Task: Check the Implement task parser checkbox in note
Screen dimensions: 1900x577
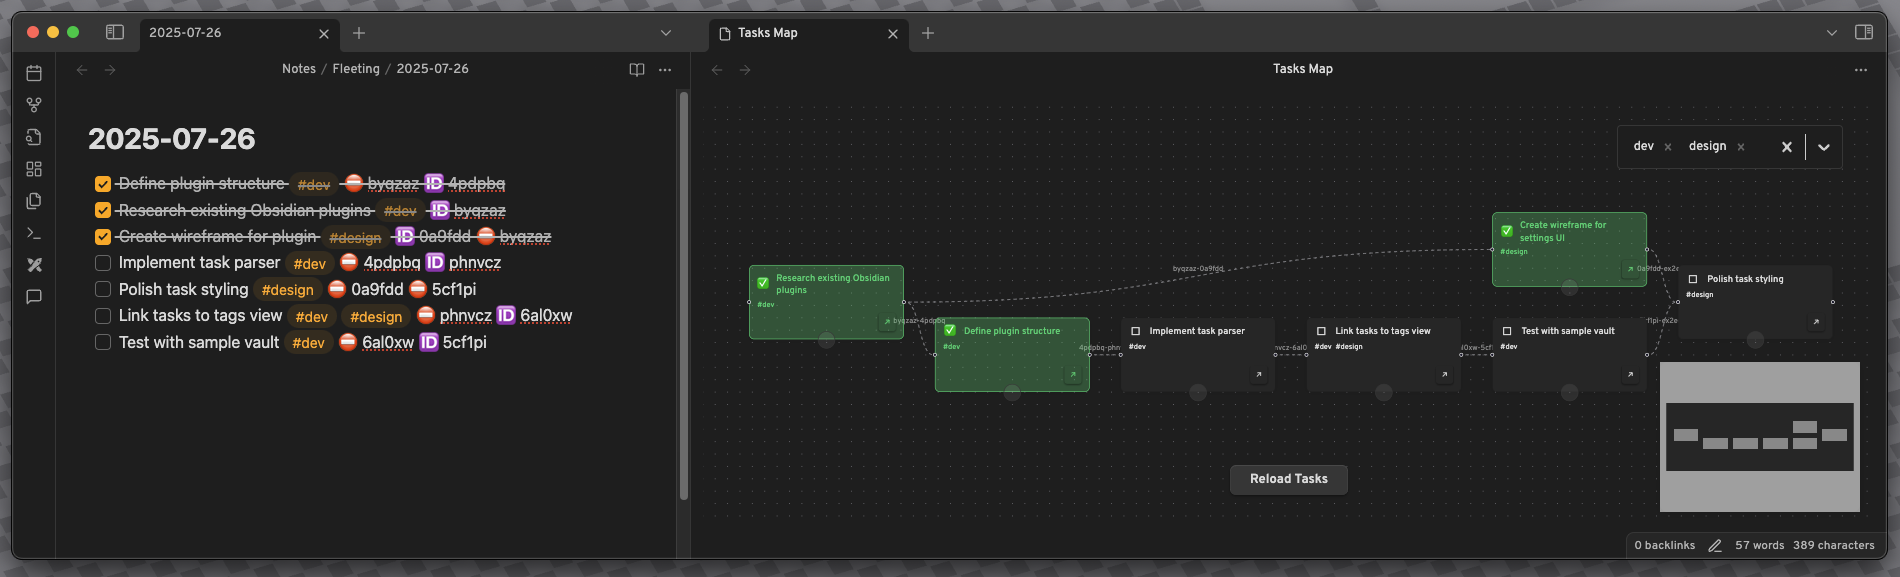Action: click(103, 263)
